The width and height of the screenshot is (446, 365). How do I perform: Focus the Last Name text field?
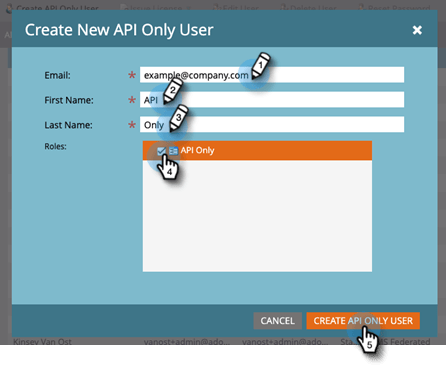coord(272,124)
